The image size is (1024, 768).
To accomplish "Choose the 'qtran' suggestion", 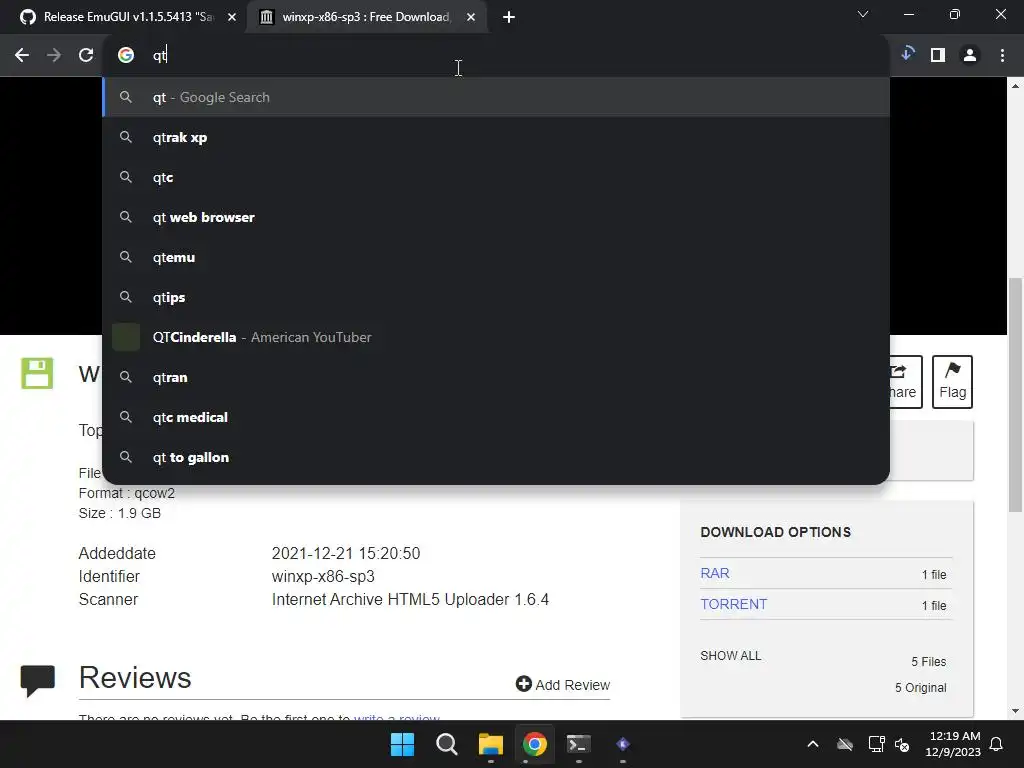I will (x=496, y=377).
